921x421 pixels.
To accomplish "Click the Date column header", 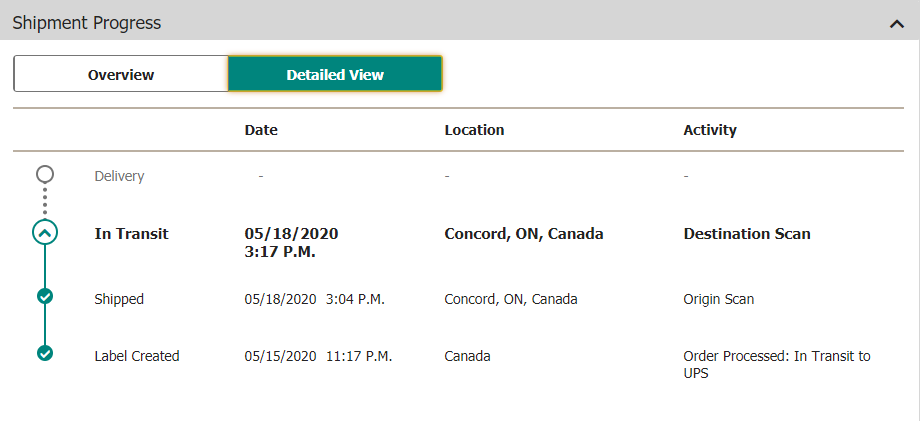I will pyautogui.click(x=261, y=130).
